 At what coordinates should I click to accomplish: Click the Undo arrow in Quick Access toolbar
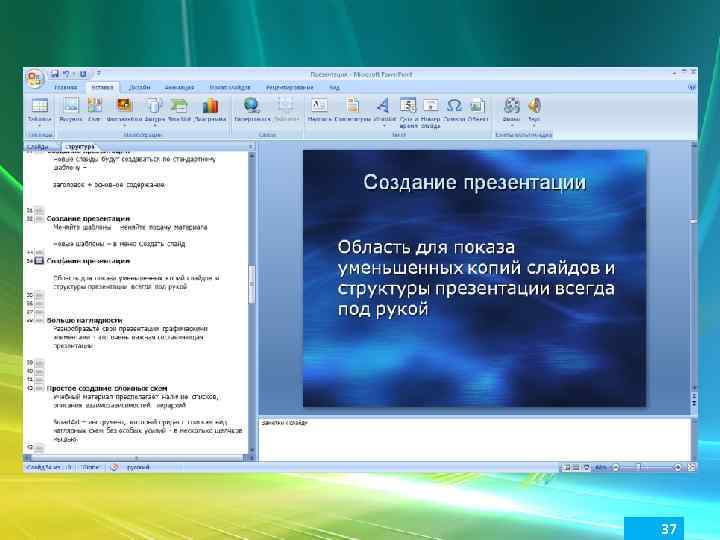(67, 73)
